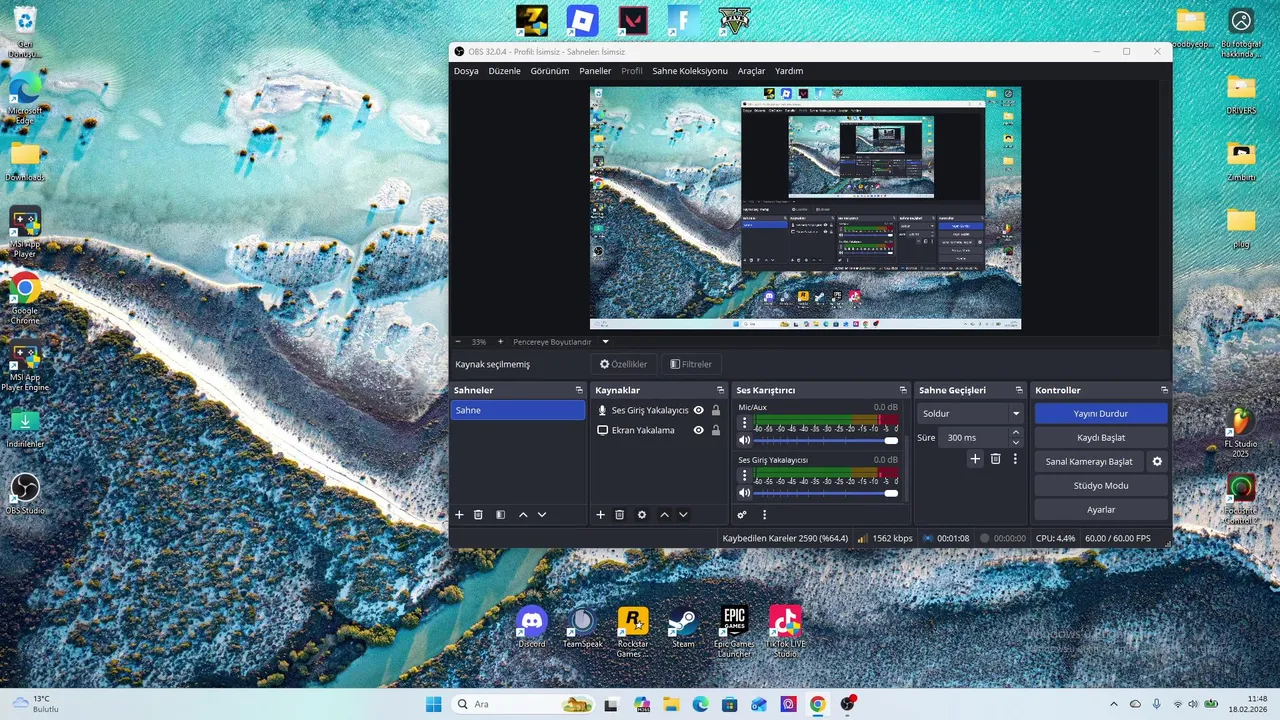Mute Ses Giriş Yakalayıcısı speaker icon
The image size is (1280, 720).
pos(744,493)
